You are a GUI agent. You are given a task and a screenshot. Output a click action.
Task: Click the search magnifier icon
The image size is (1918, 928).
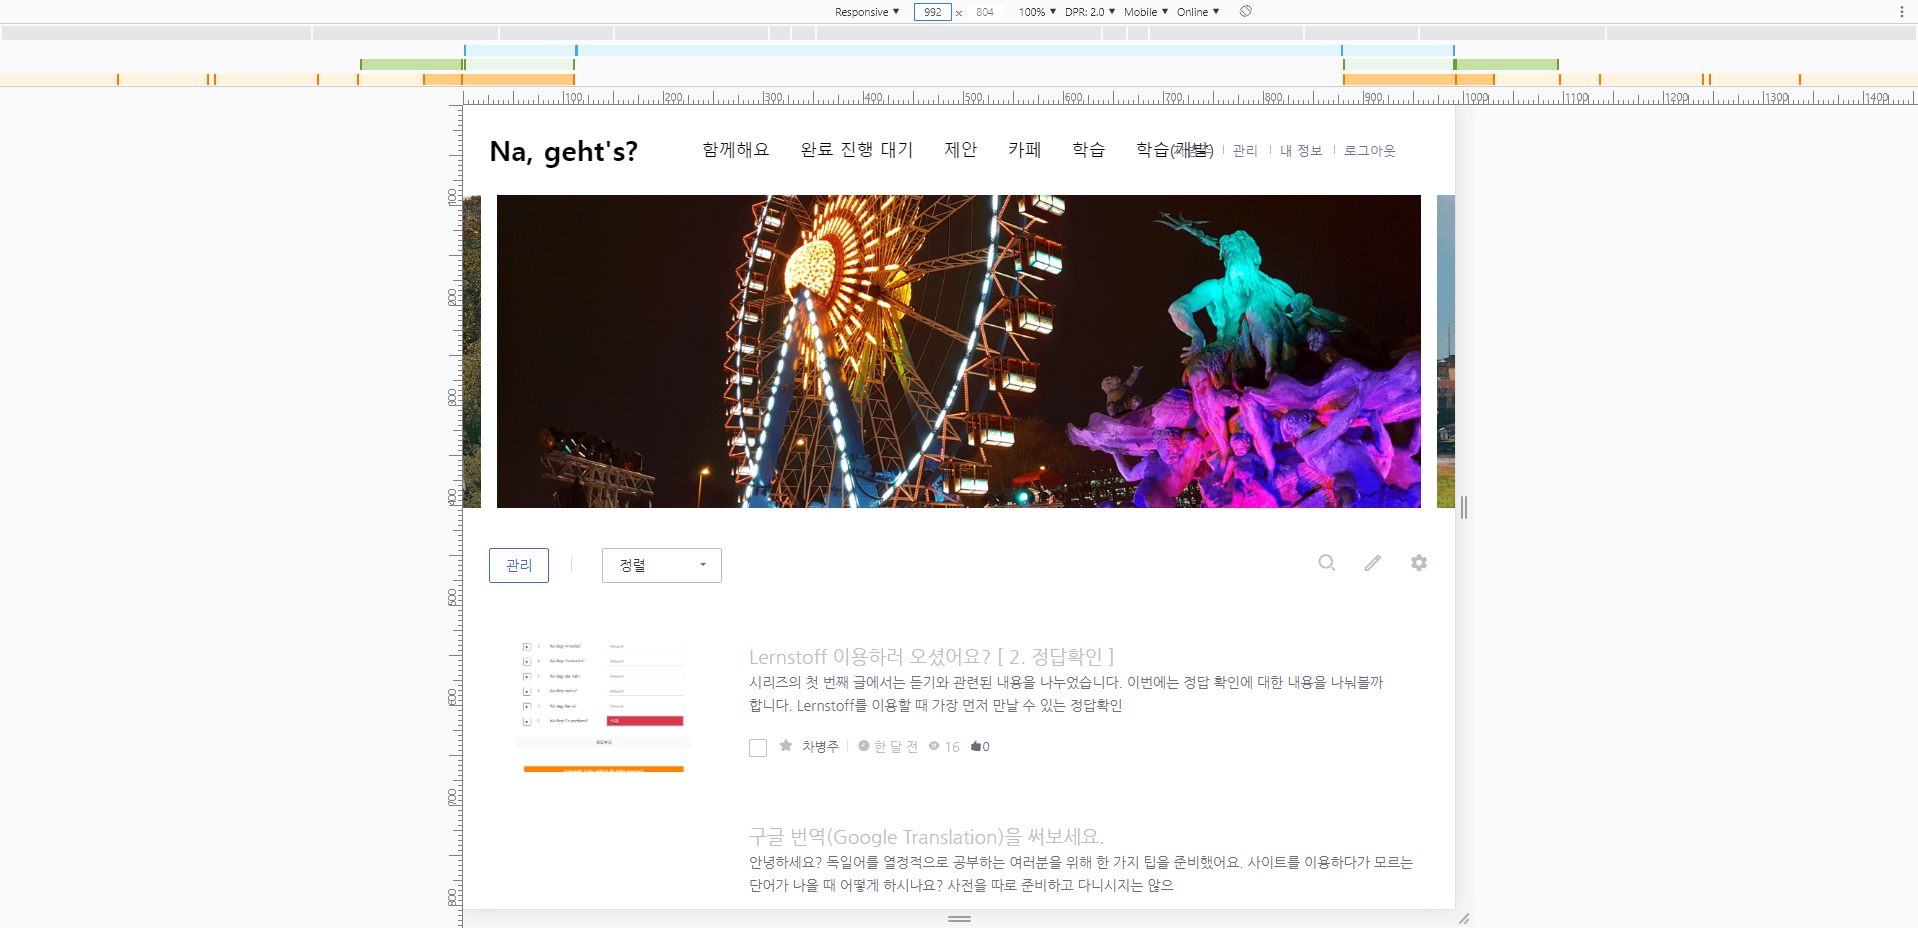[1326, 563]
